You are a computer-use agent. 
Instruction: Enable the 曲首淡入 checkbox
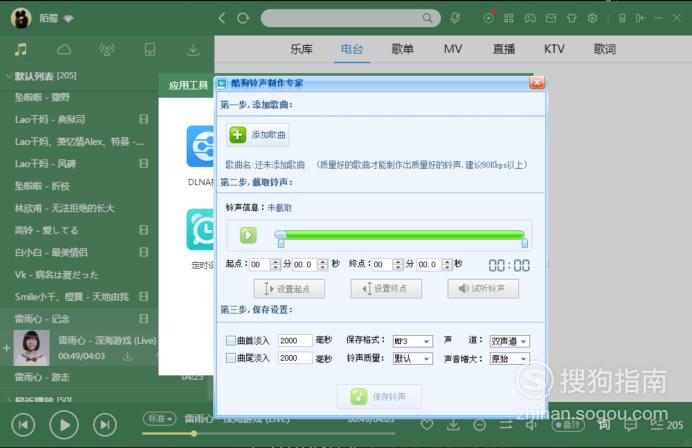(x=230, y=340)
